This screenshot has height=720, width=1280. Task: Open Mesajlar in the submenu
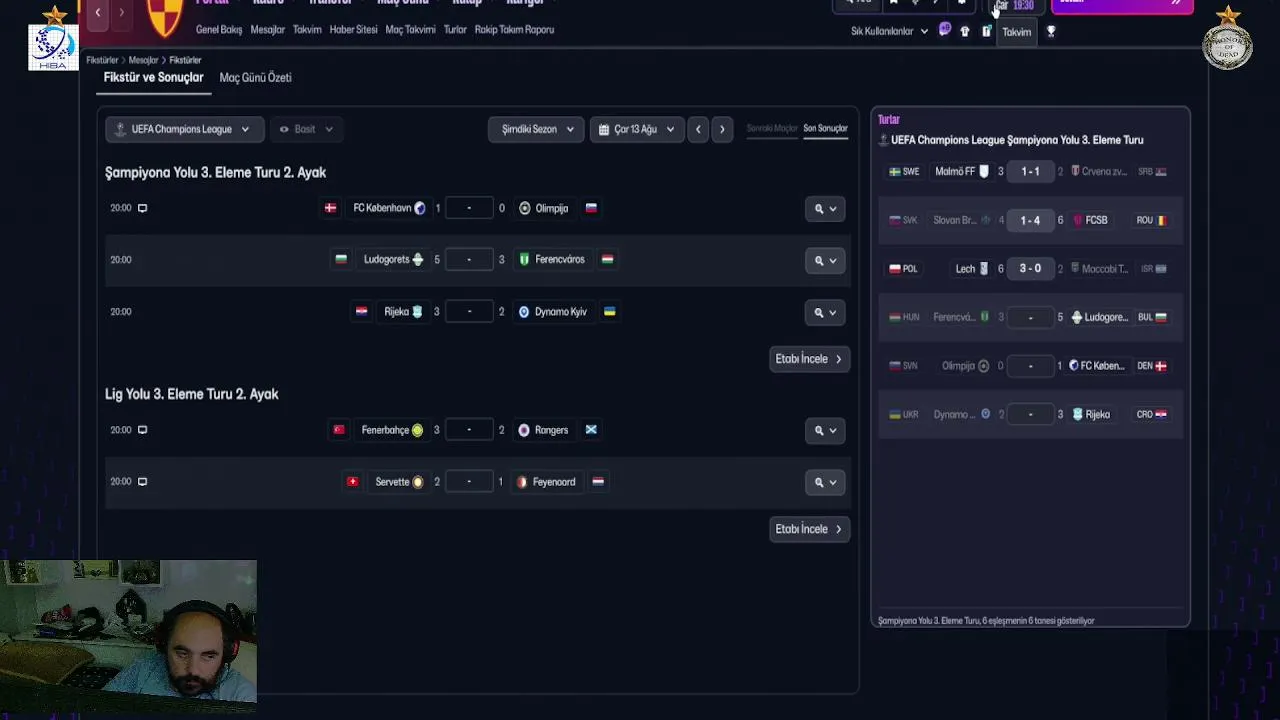[268, 30]
